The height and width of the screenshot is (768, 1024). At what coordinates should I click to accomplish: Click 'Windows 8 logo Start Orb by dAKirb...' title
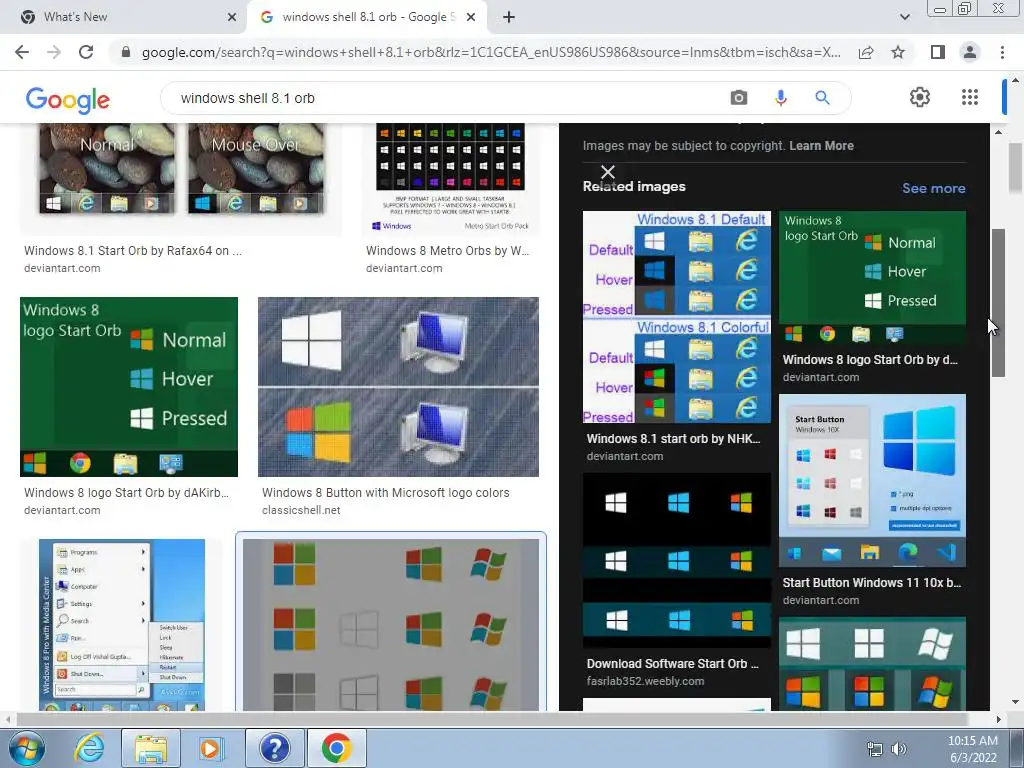pos(127,492)
